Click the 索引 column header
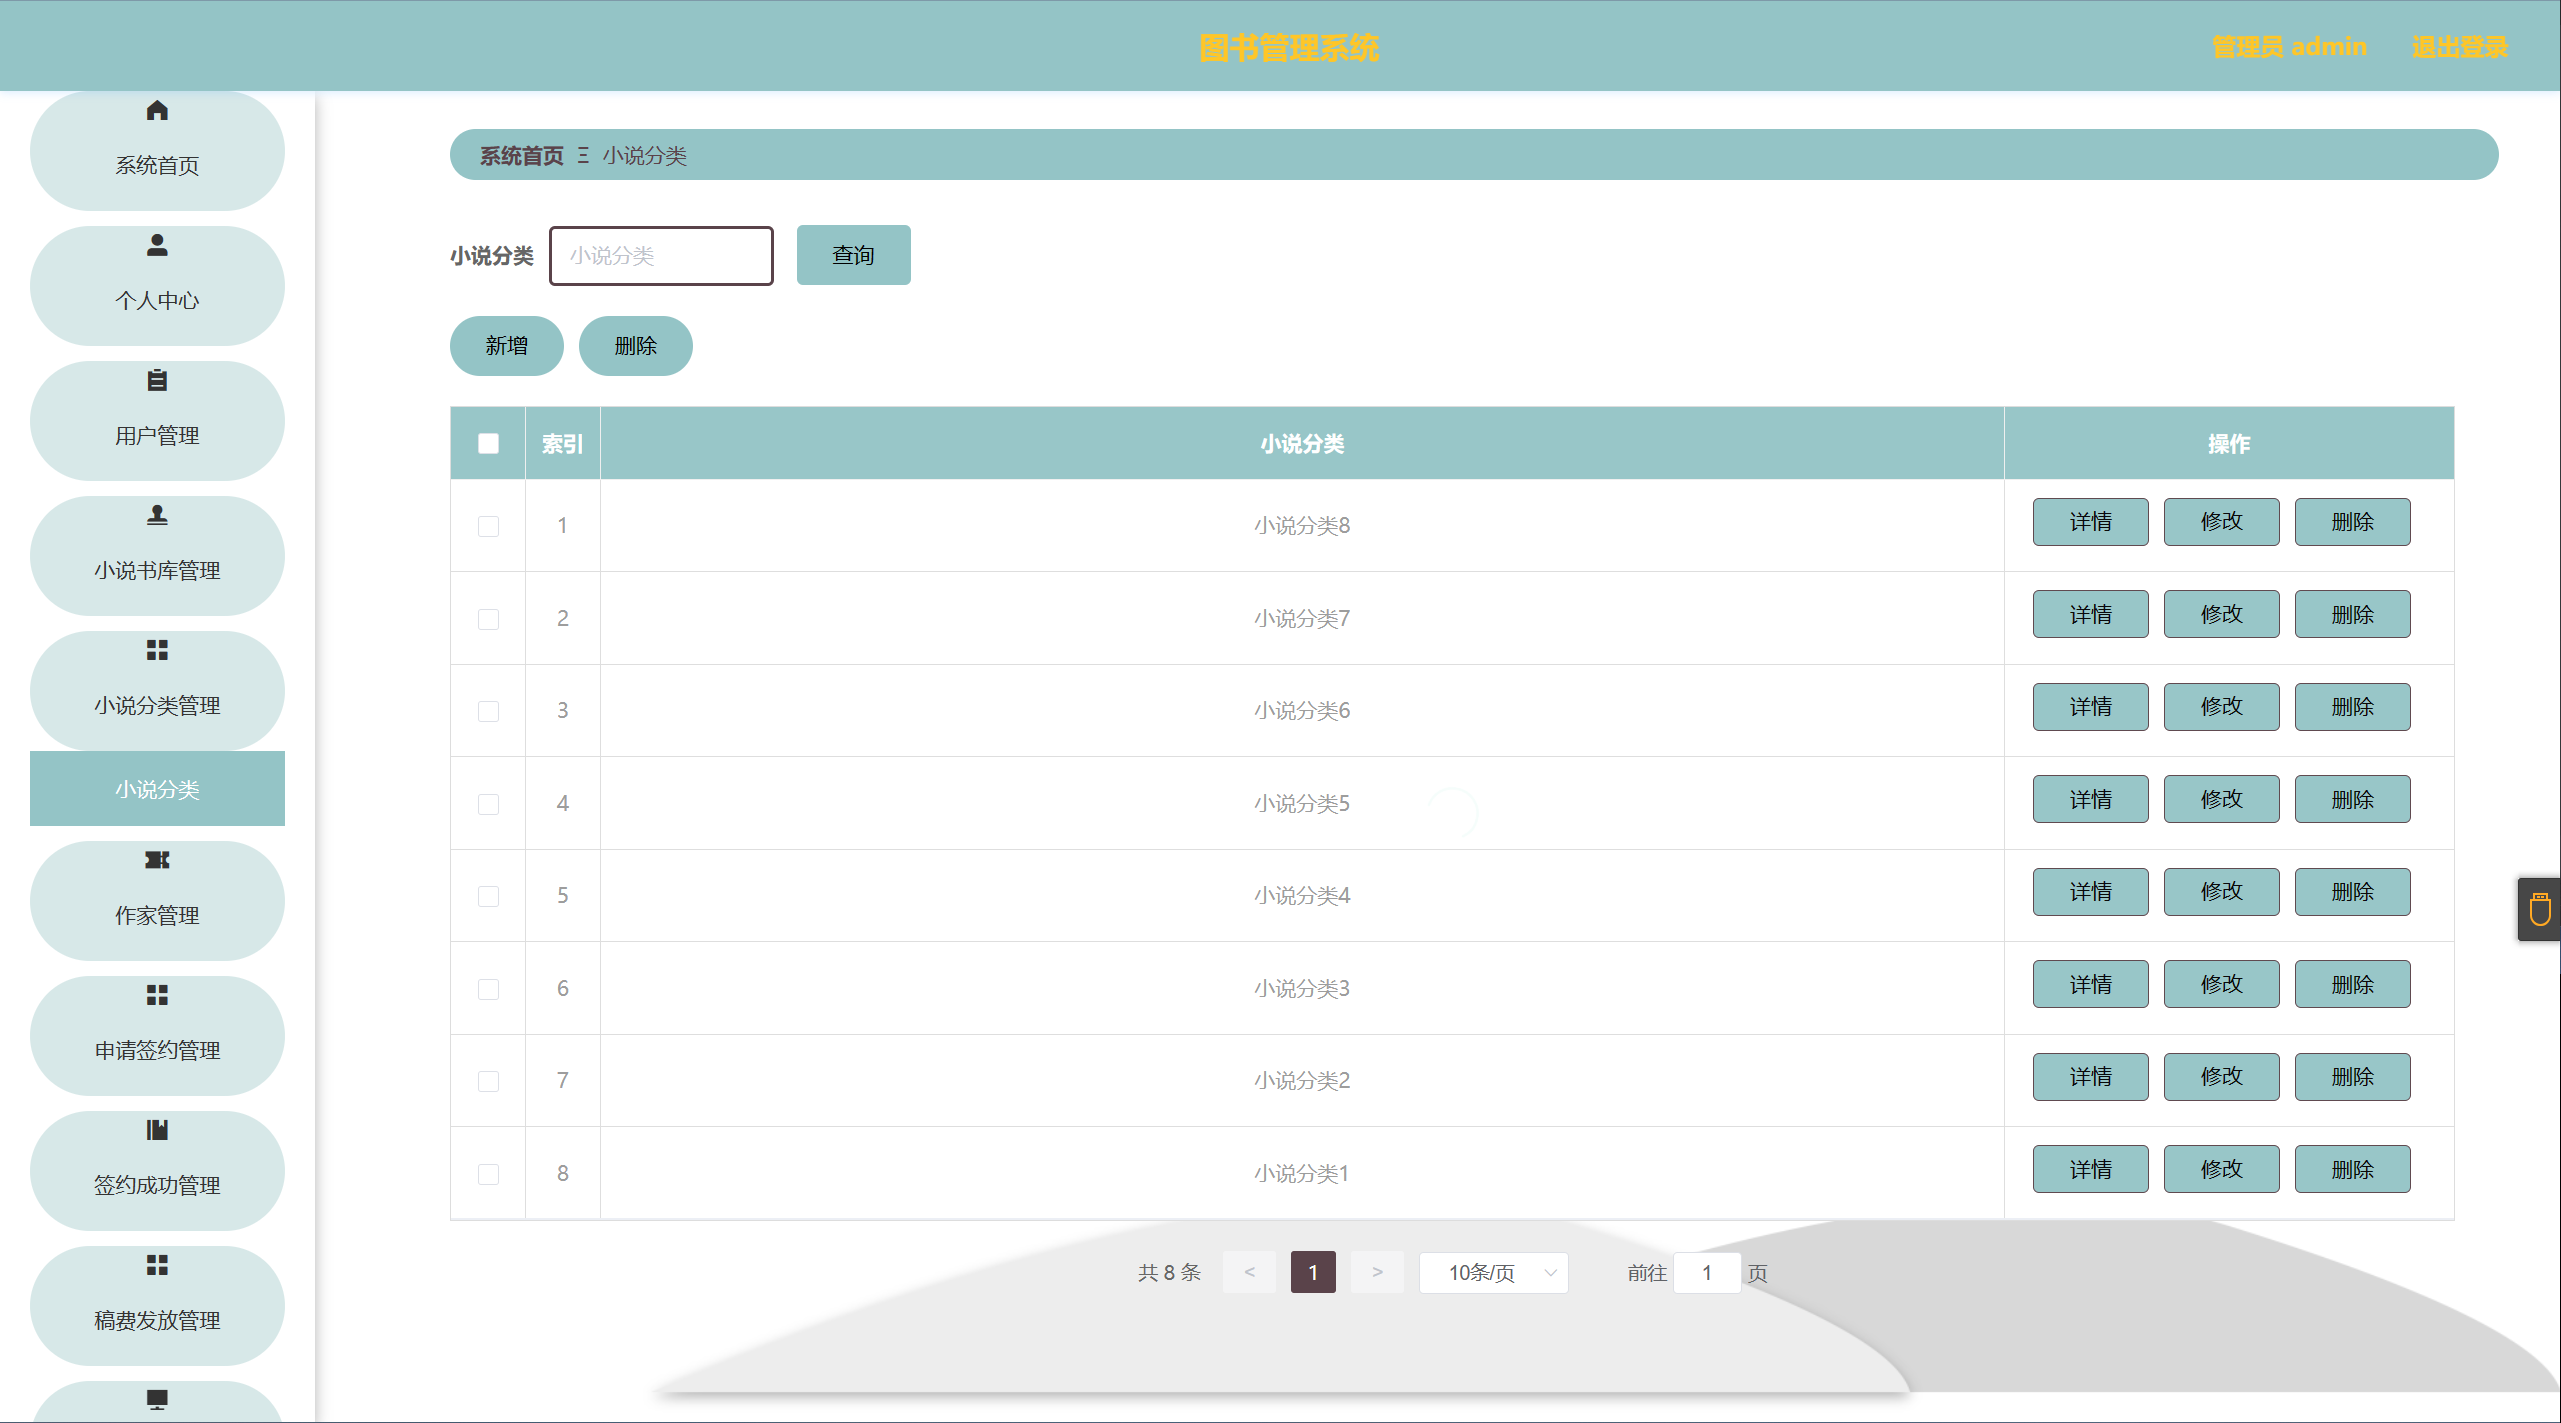Screen dimensions: 2561x1423 click(562, 443)
